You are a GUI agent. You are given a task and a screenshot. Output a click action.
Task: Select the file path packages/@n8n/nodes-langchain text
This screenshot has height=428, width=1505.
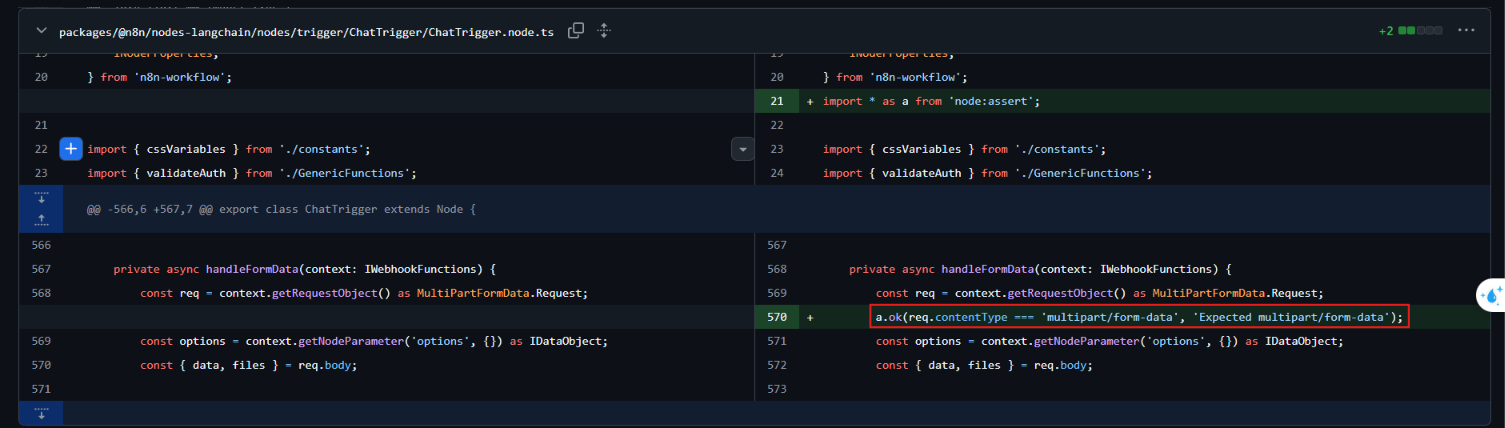[308, 32]
